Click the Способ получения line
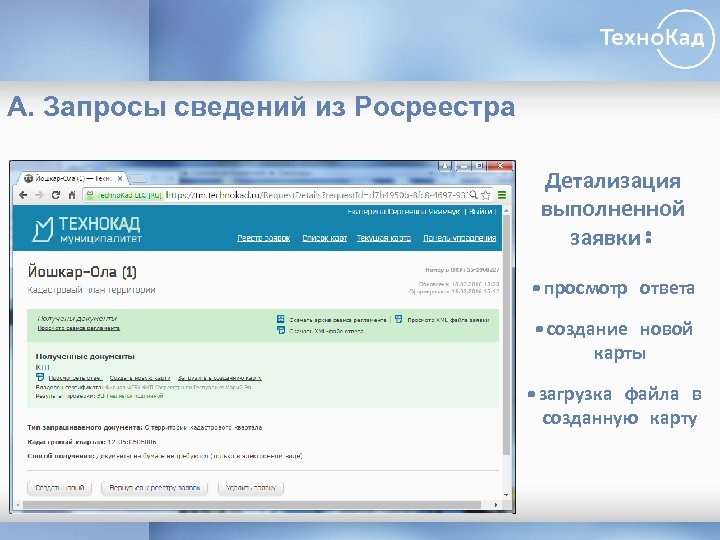This screenshot has width=720, height=540. [165, 456]
